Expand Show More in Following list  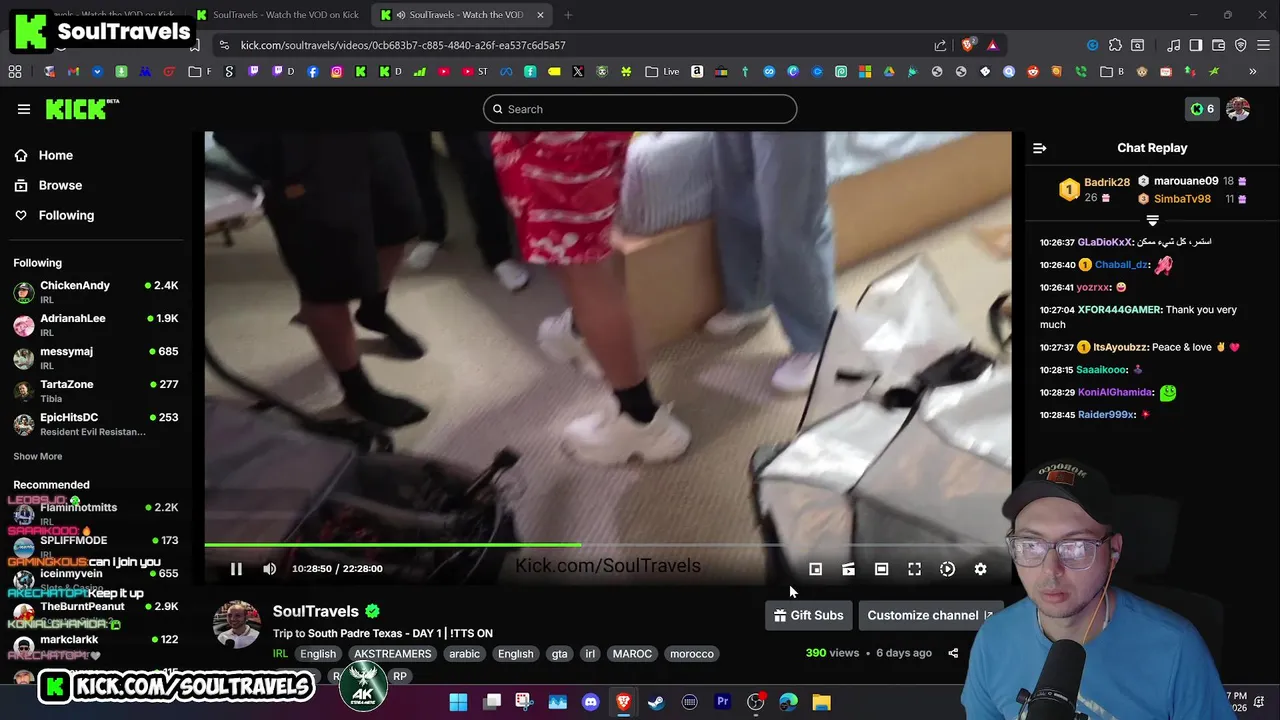coord(38,456)
